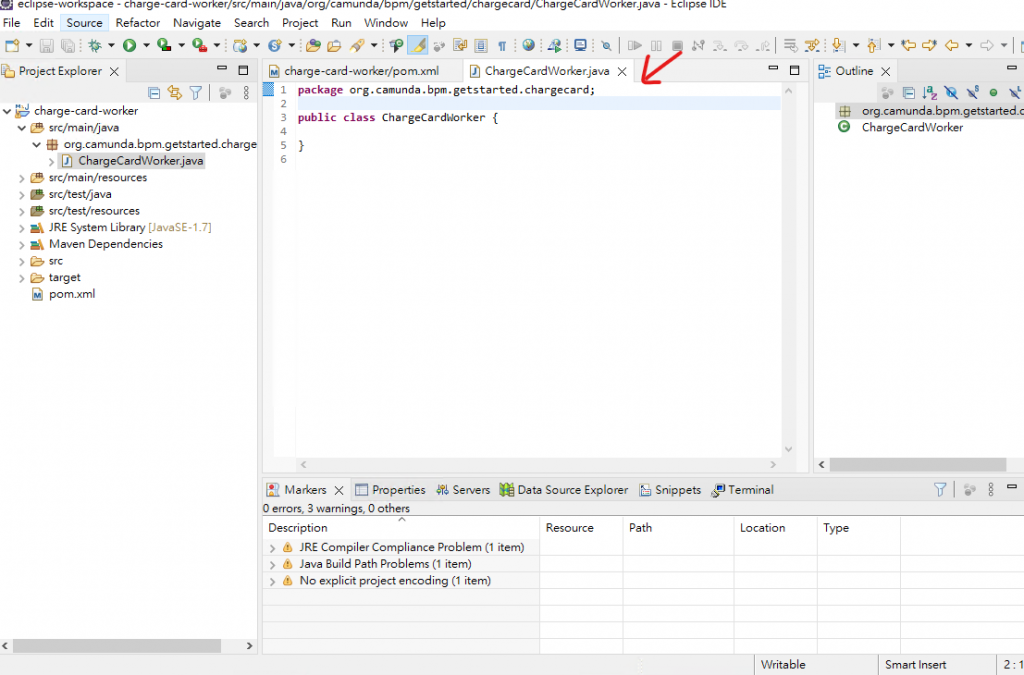Toggle Link with Editor in Project Explorer
The width and height of the screenshot is (1024, 675).
pyautogui.click(x=174, y=93)
